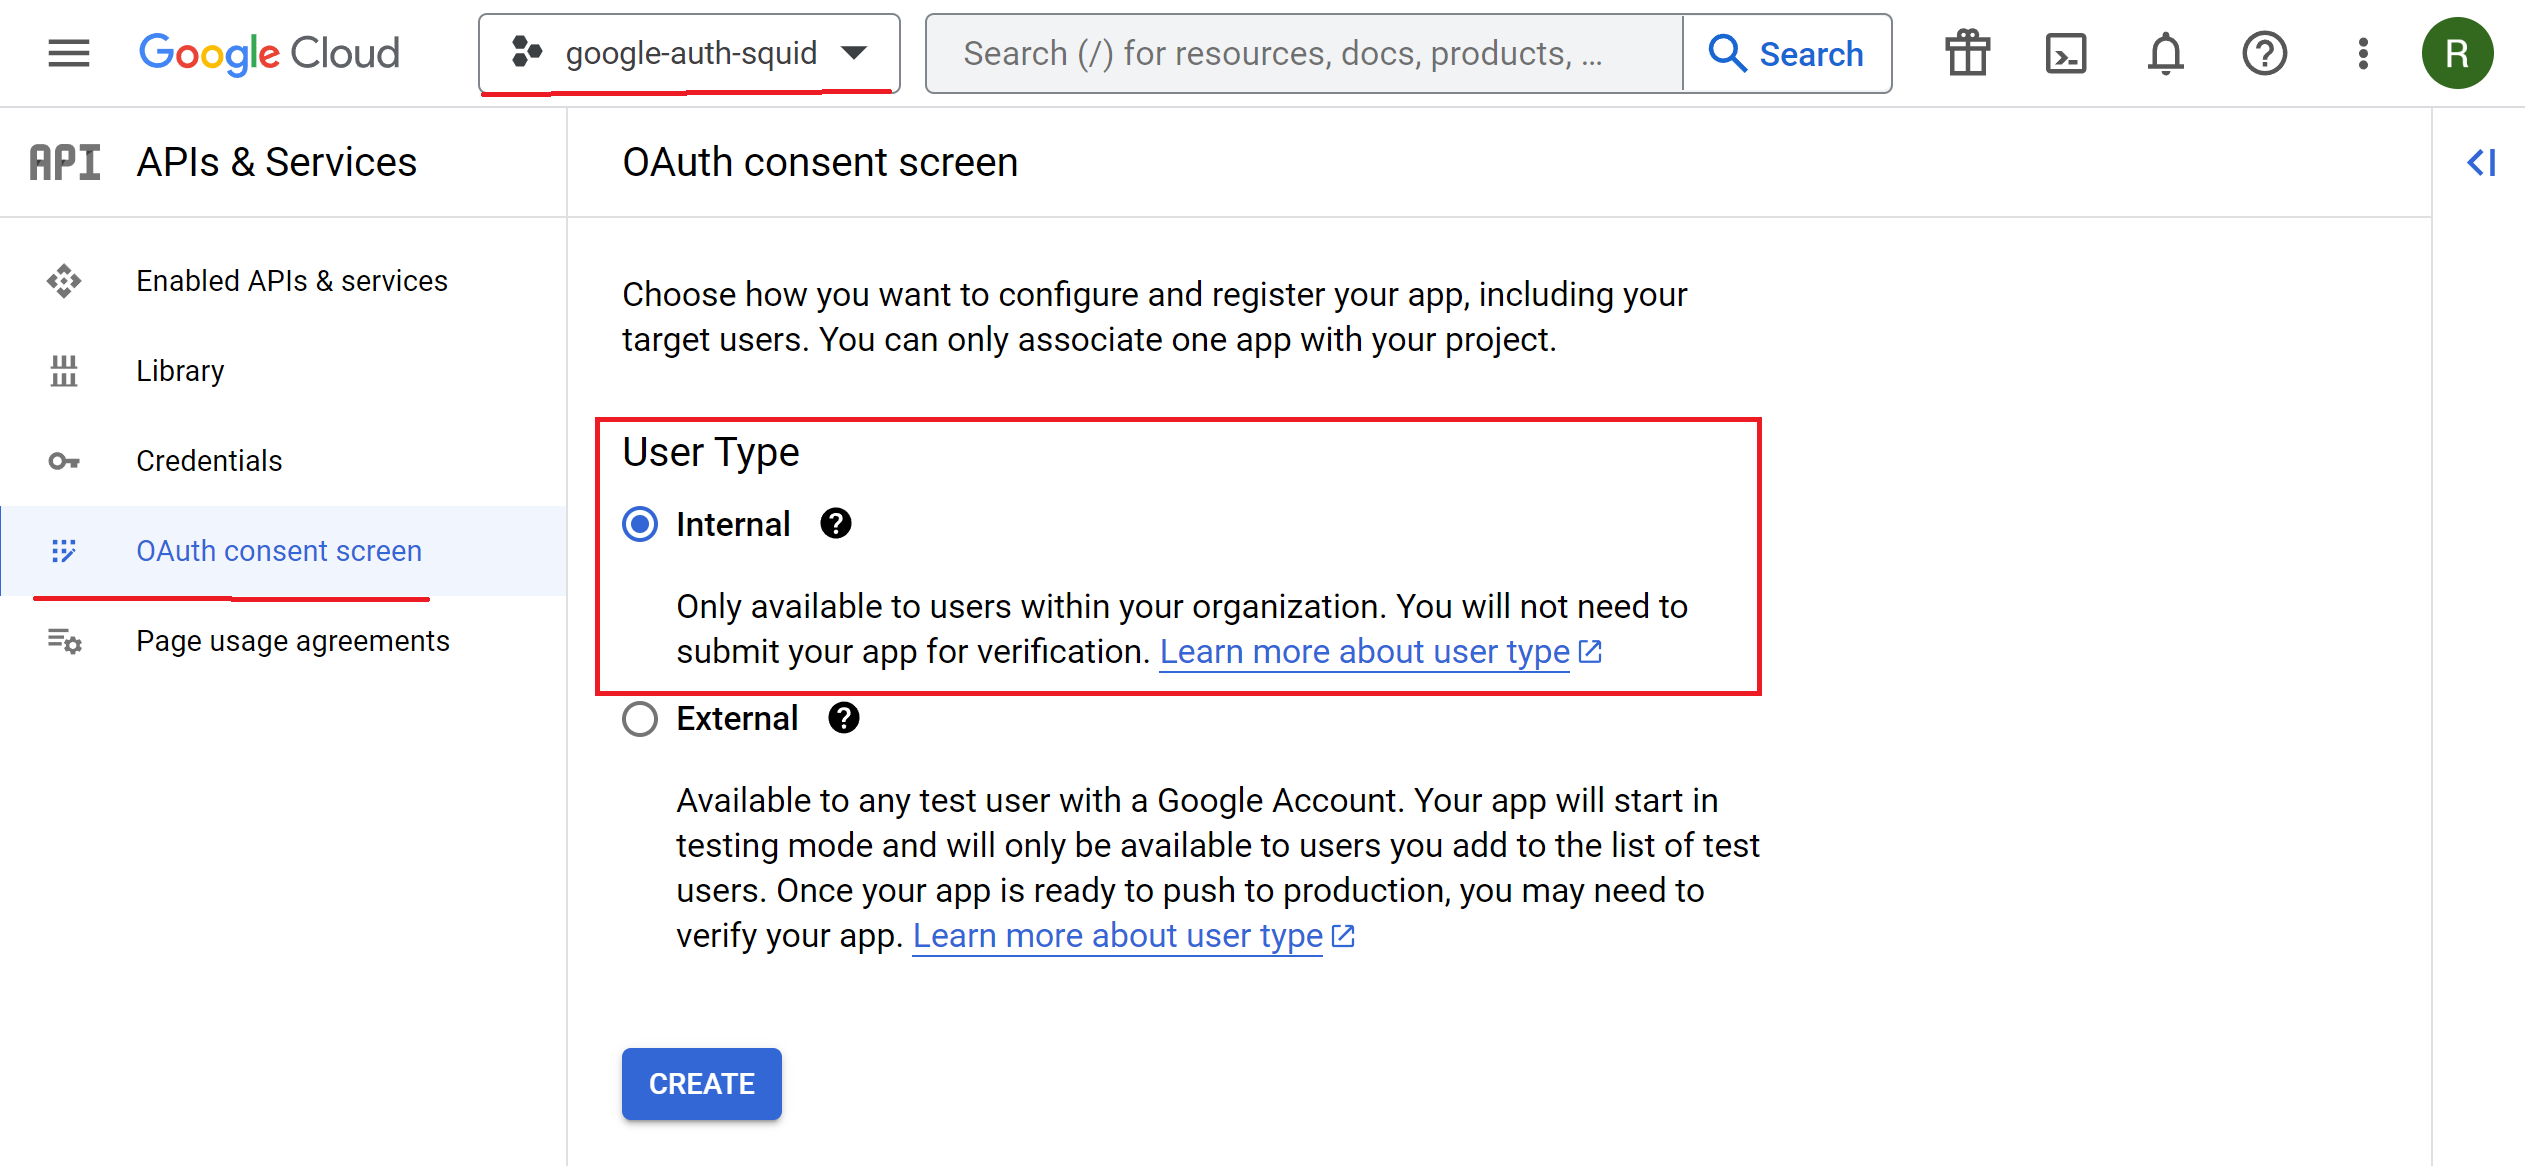Show help tooltip for Internal
This screenshot has height=1166, width=2525.
[836, 523]
